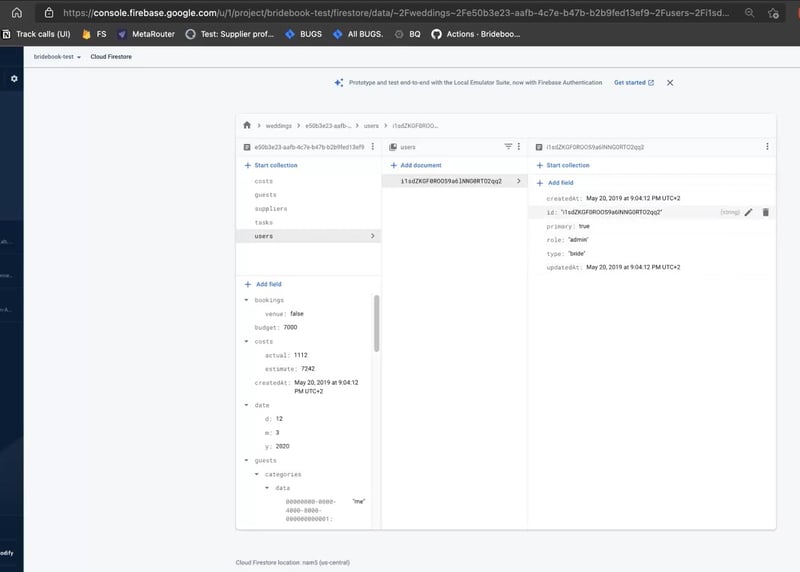Click the home icon in the Firestore breadcrumb
Screen dimensions: 800x572
point(247,126)
